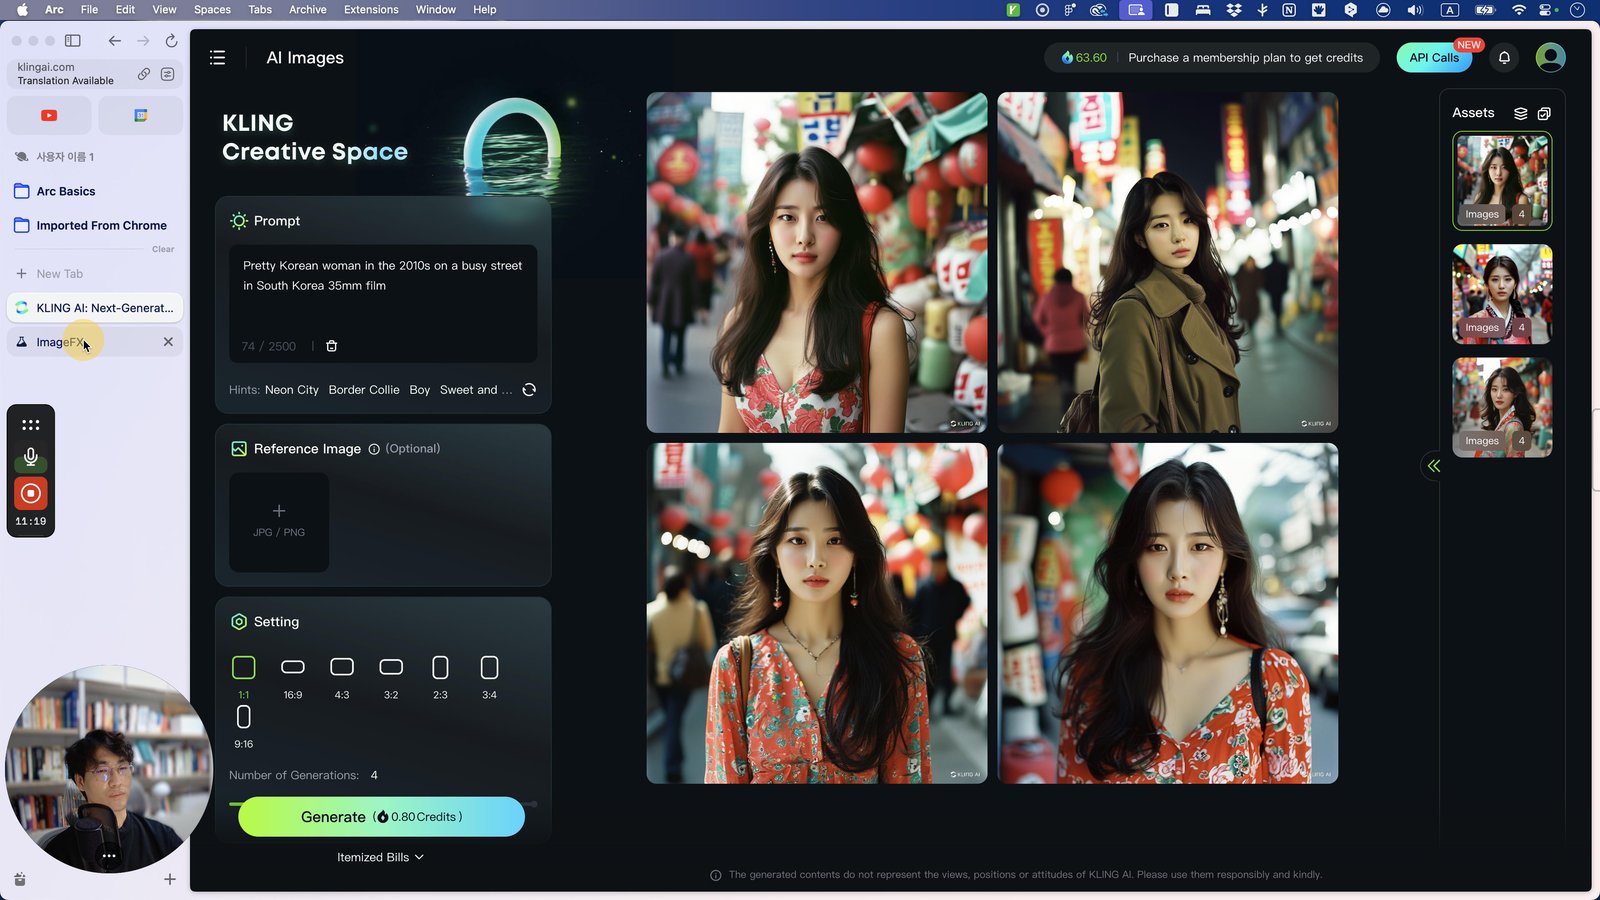Refresh the prompt hints
The image size is (1600, 900).
point(529,390)
